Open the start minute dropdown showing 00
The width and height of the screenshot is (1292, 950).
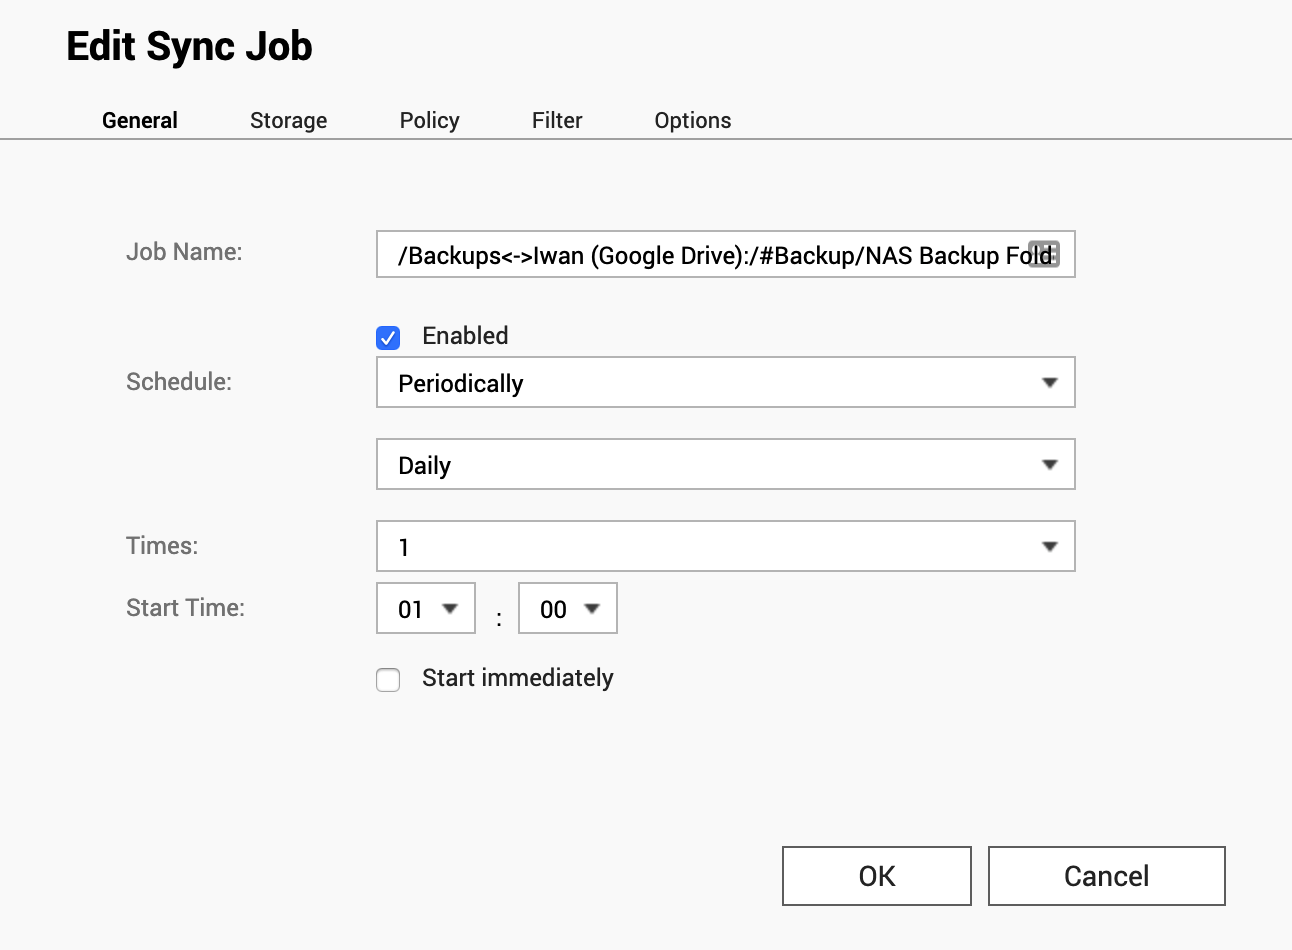568,609
